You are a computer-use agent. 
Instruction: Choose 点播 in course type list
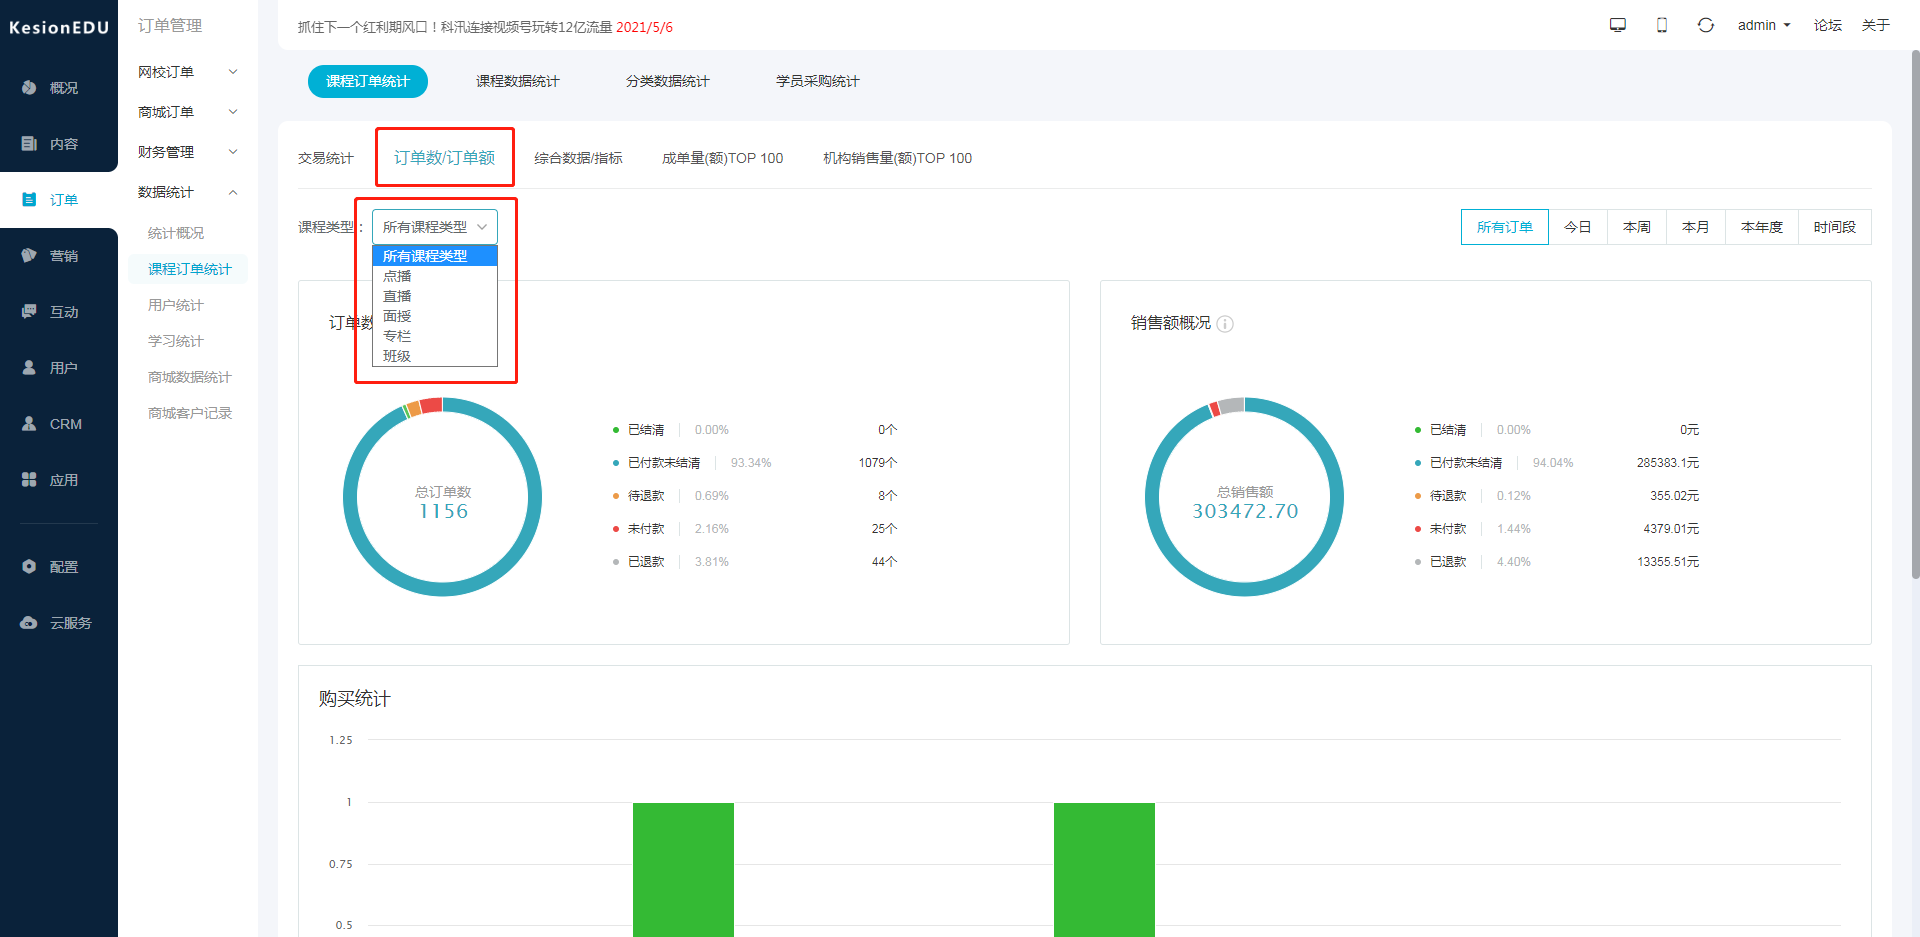[435, 276]
